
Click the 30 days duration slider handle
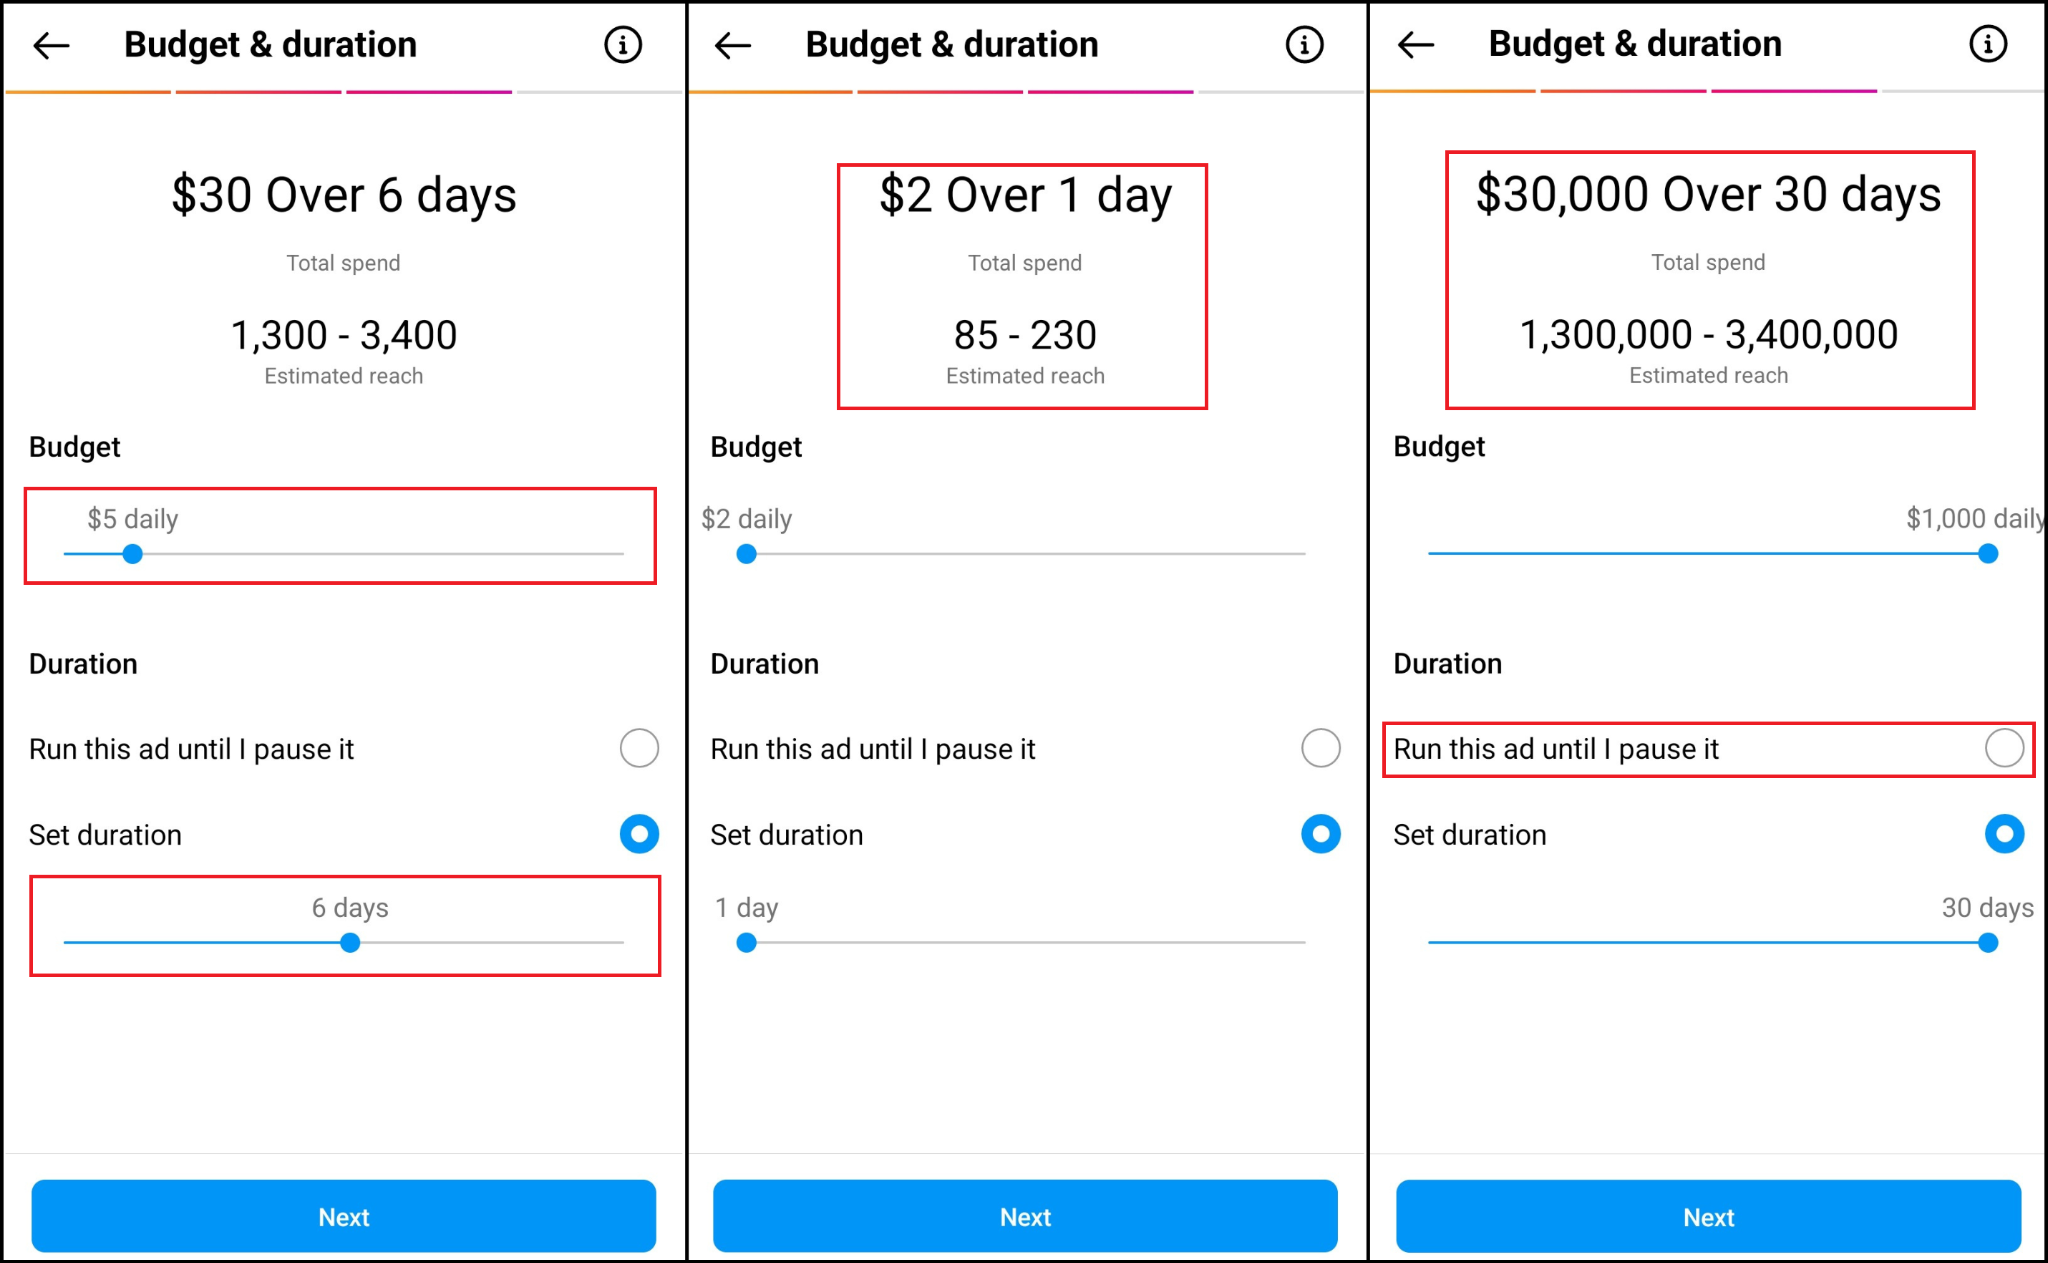1988,943
